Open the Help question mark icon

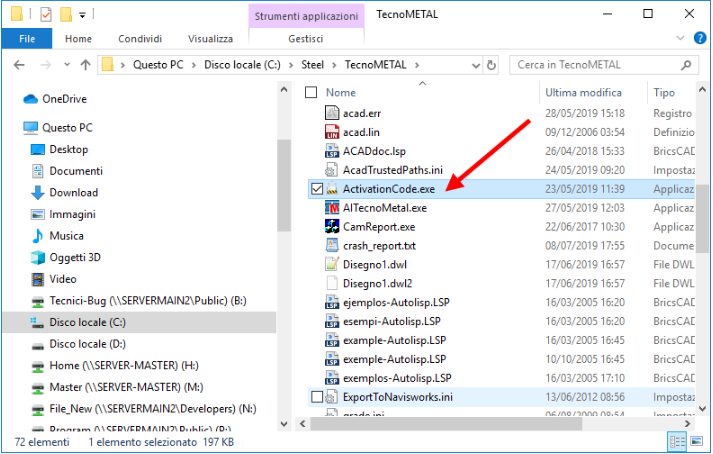(x=700, y=38)
